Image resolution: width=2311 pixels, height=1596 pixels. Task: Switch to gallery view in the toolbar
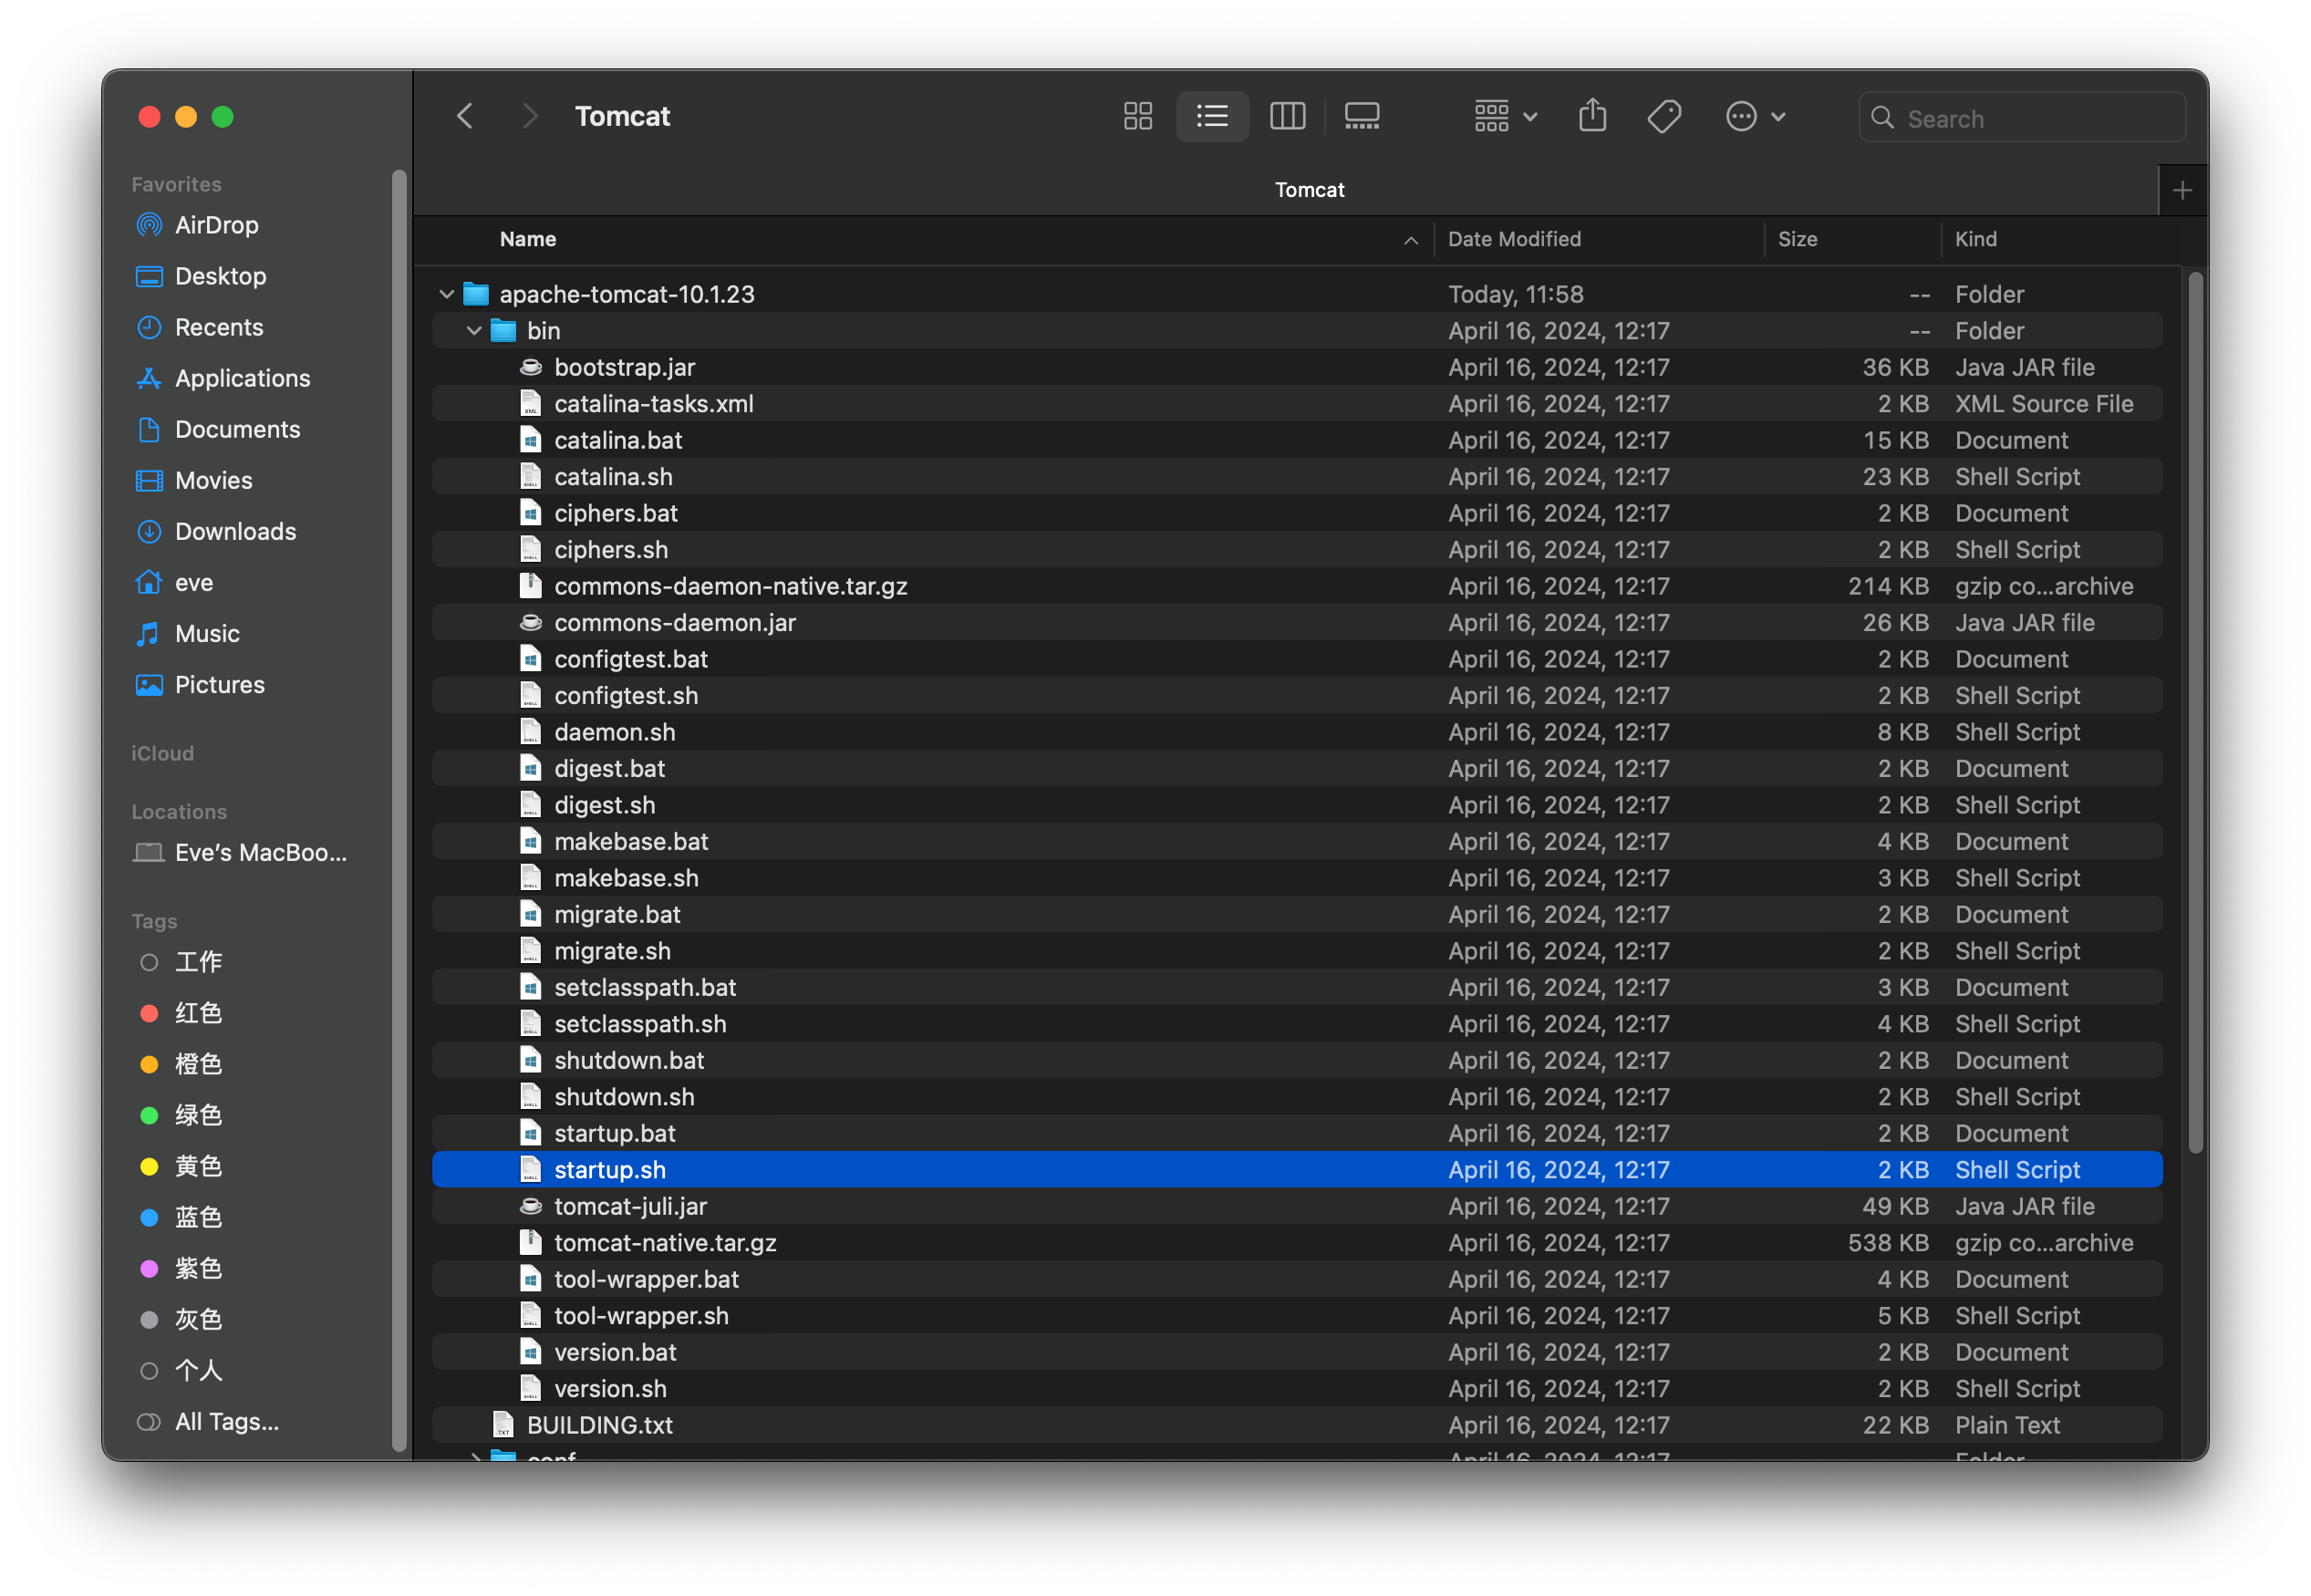[1361, 116]
